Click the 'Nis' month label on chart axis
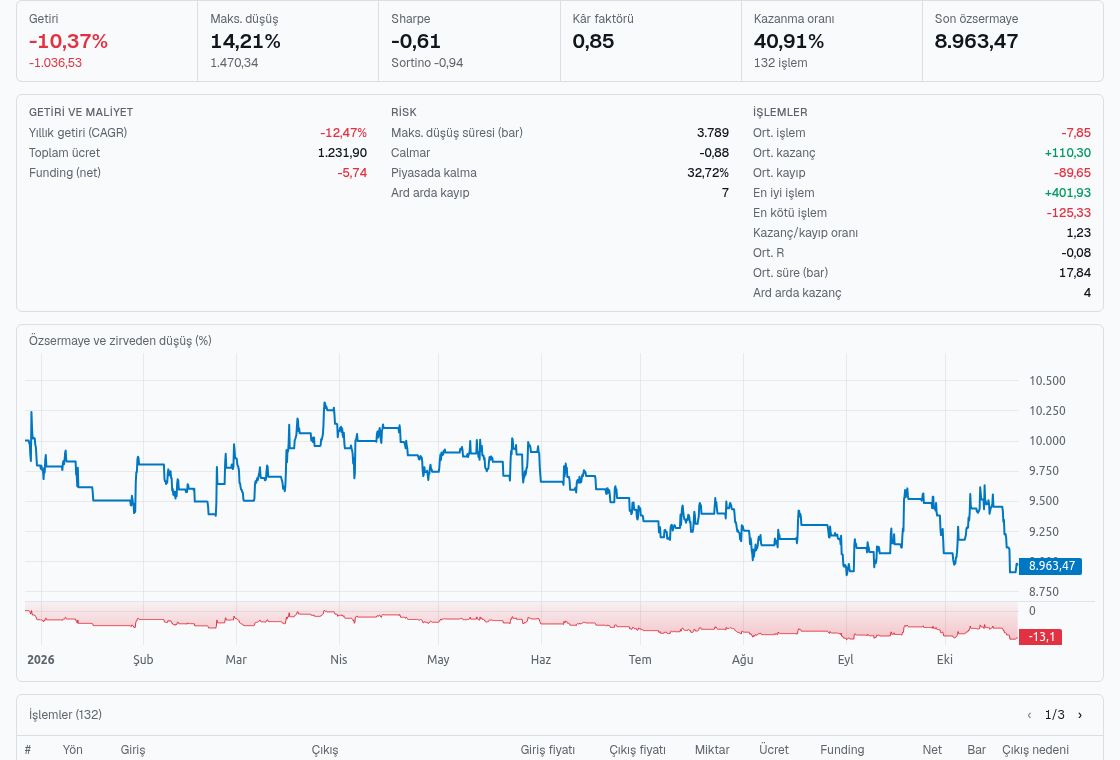This screenshot has width=1120, height=760. (339, 659)
